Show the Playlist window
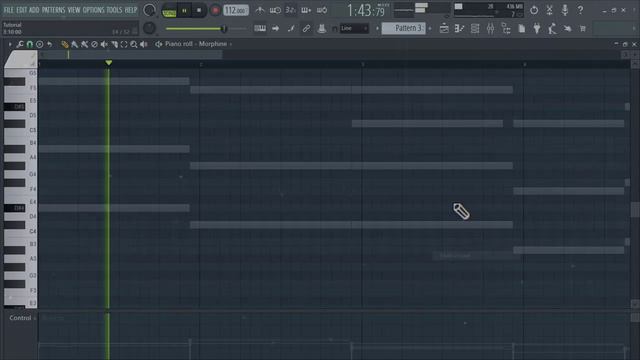Image resolution: width=640 pixels, height=360 pixels. [x=444, y=28]
